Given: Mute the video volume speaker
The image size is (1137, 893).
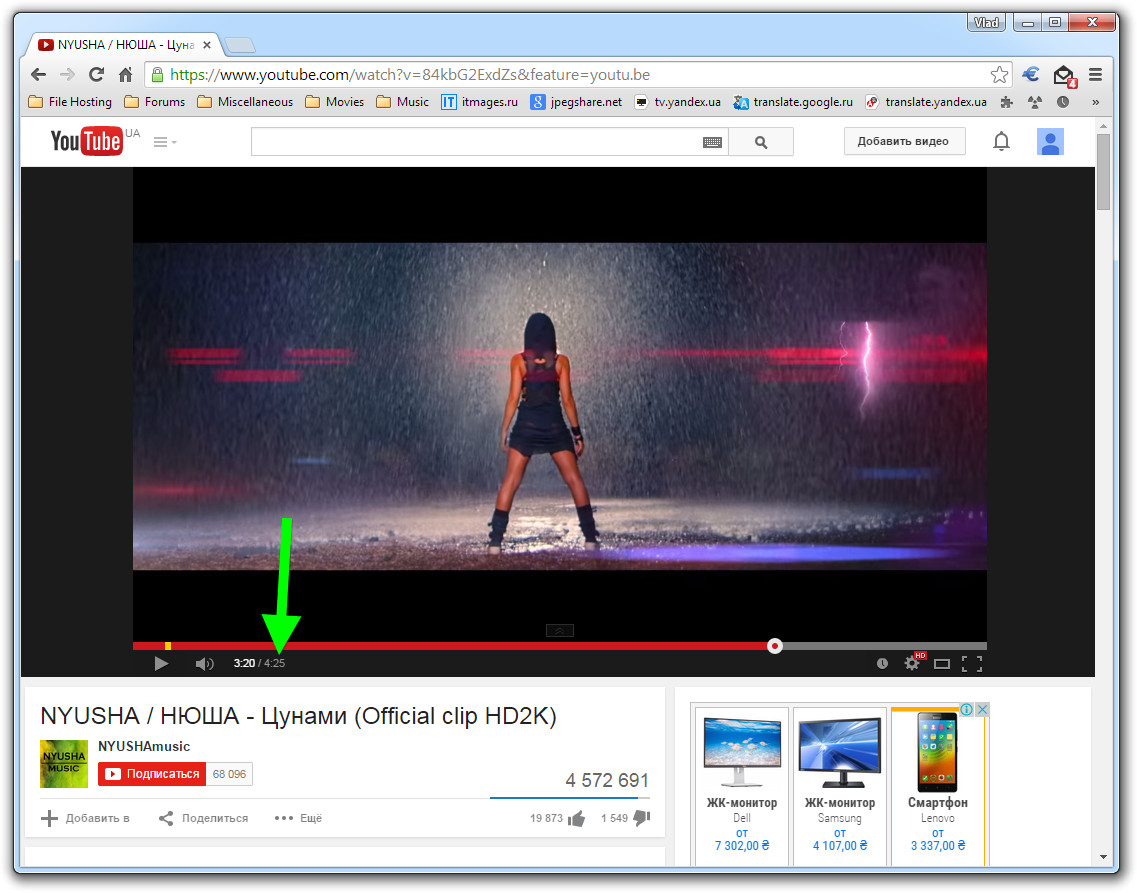Looking at the screenshot, I should (x=204, y=663).
